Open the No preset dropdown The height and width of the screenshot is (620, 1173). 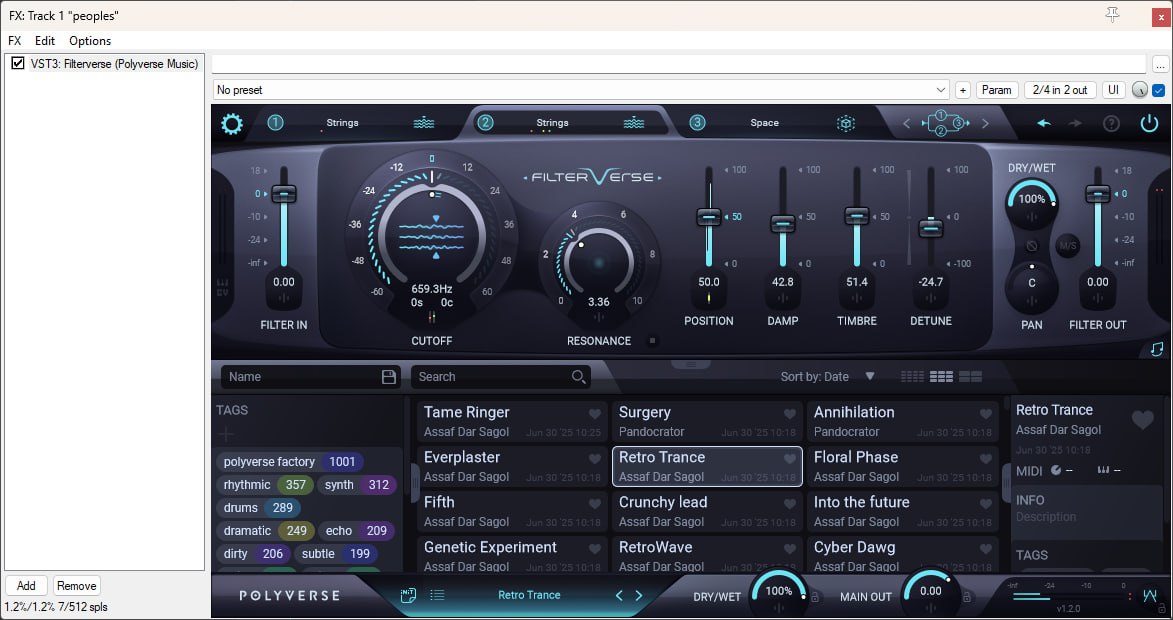tap(581, 90)
